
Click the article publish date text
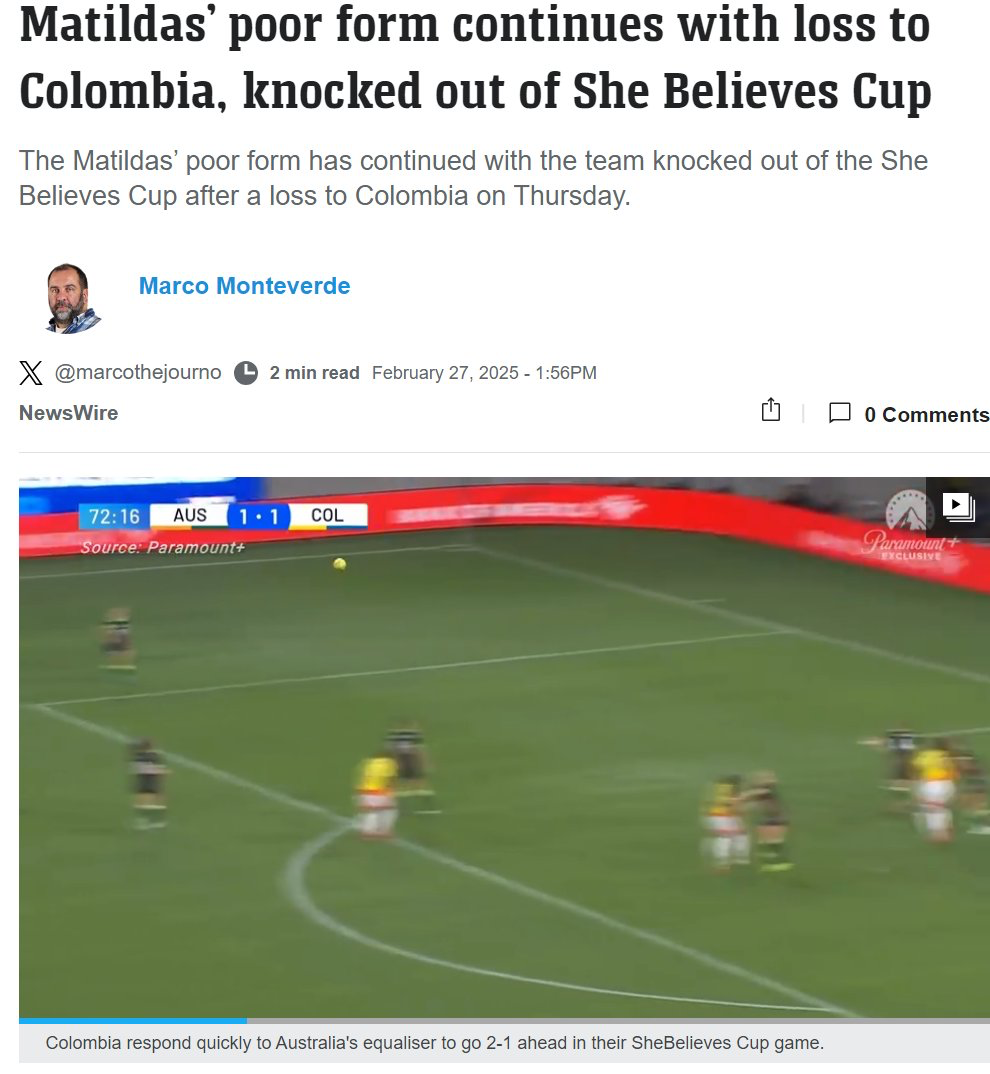(x=484, y=373)
